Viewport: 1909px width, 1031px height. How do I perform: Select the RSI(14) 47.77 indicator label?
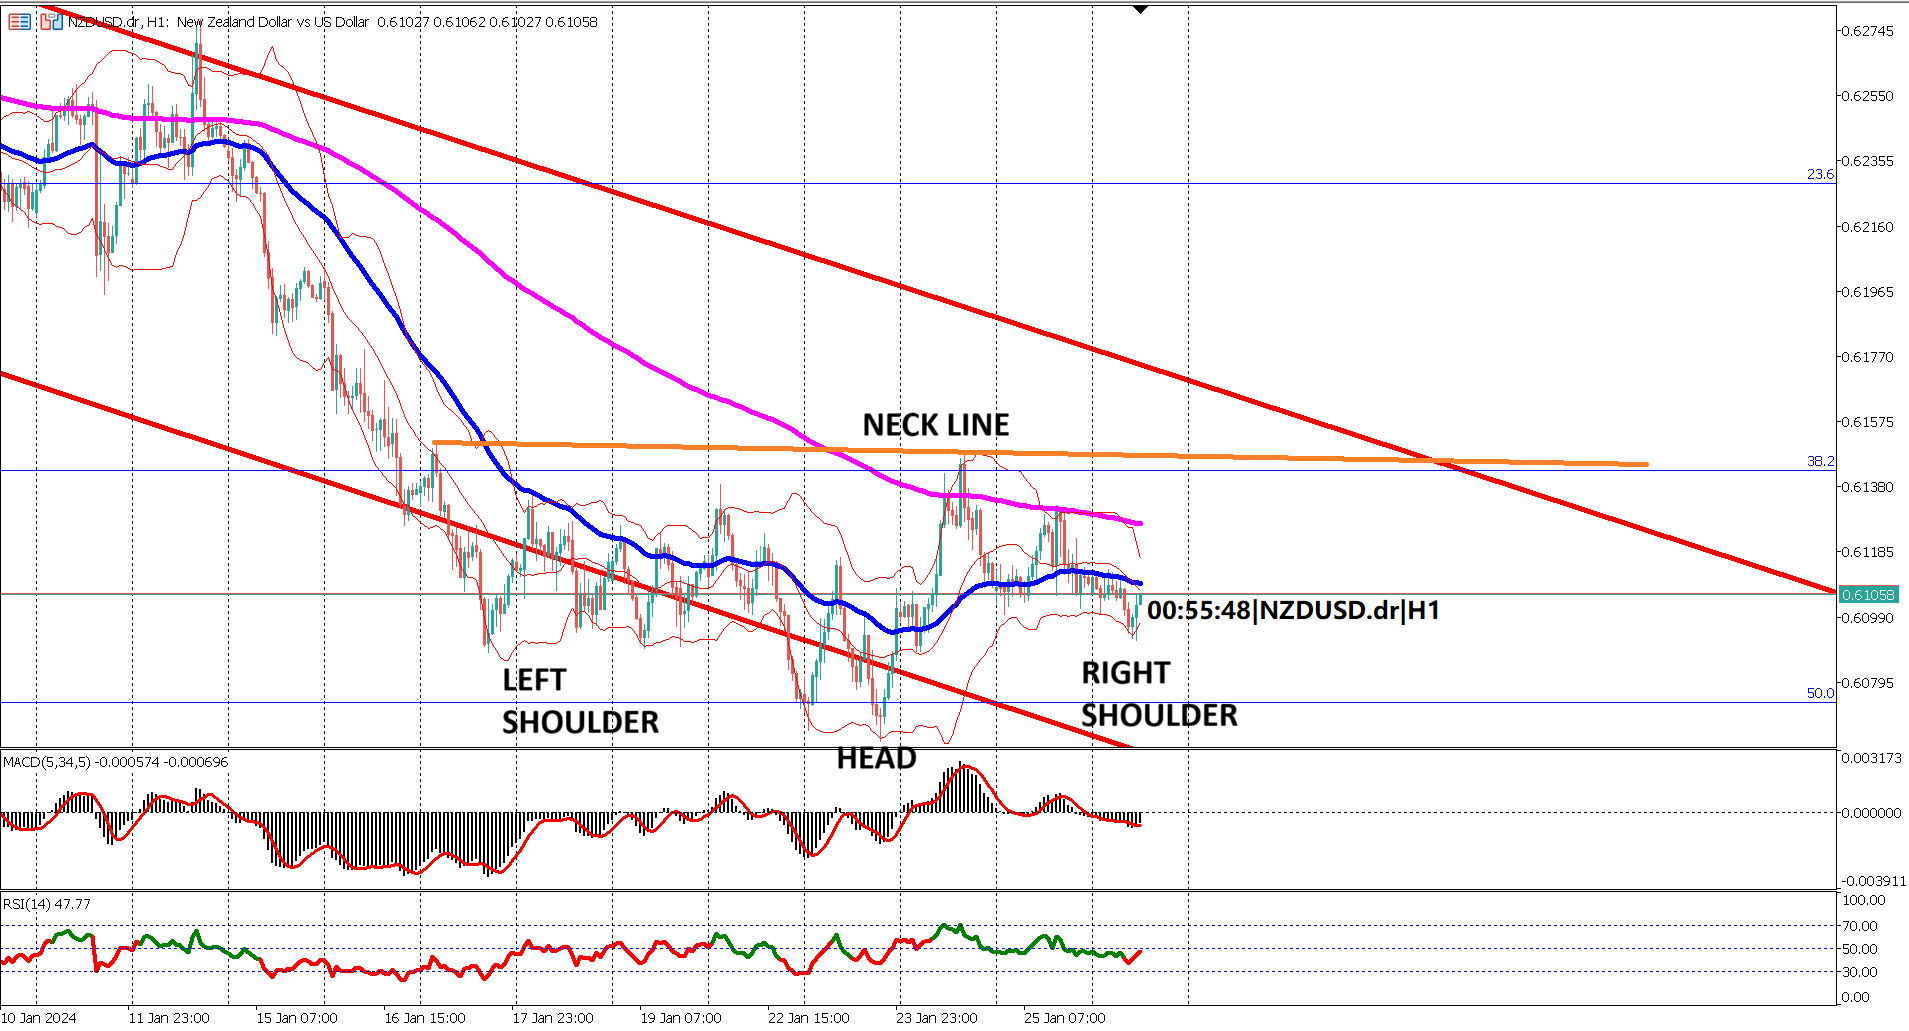coord(47,903)
